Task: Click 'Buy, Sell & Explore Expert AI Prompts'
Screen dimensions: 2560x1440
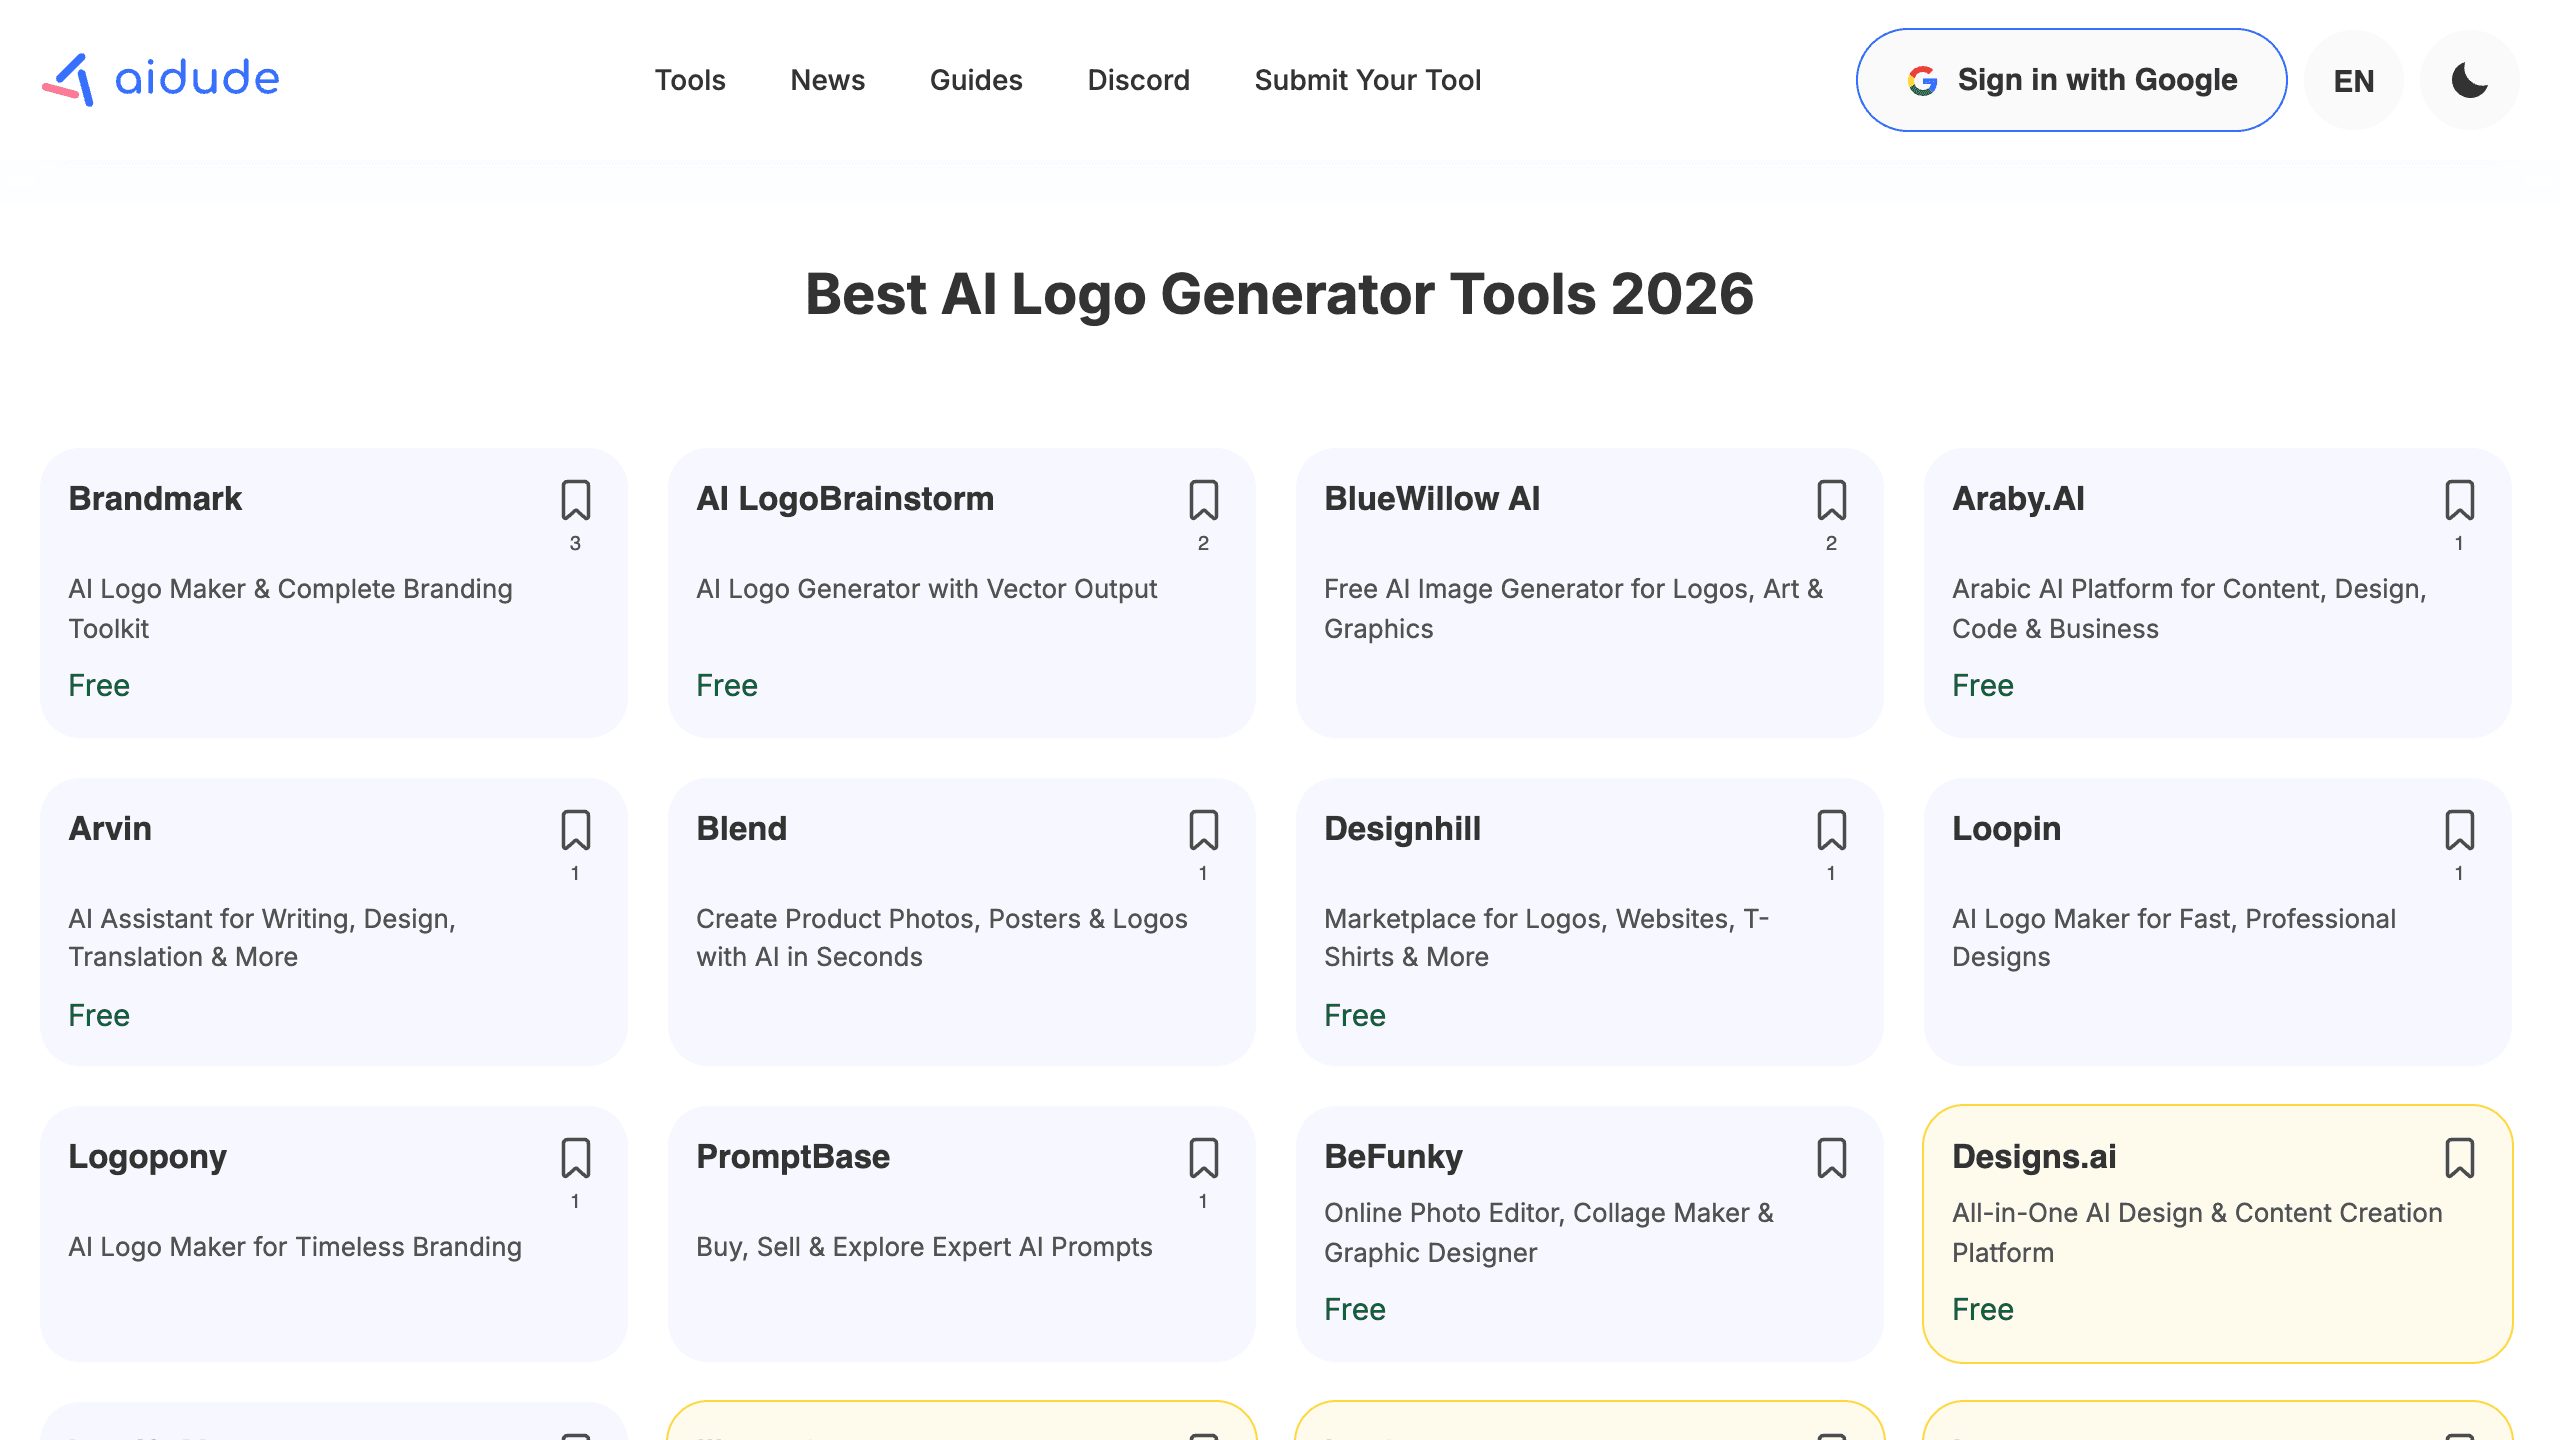Action: pos(924,1247)
